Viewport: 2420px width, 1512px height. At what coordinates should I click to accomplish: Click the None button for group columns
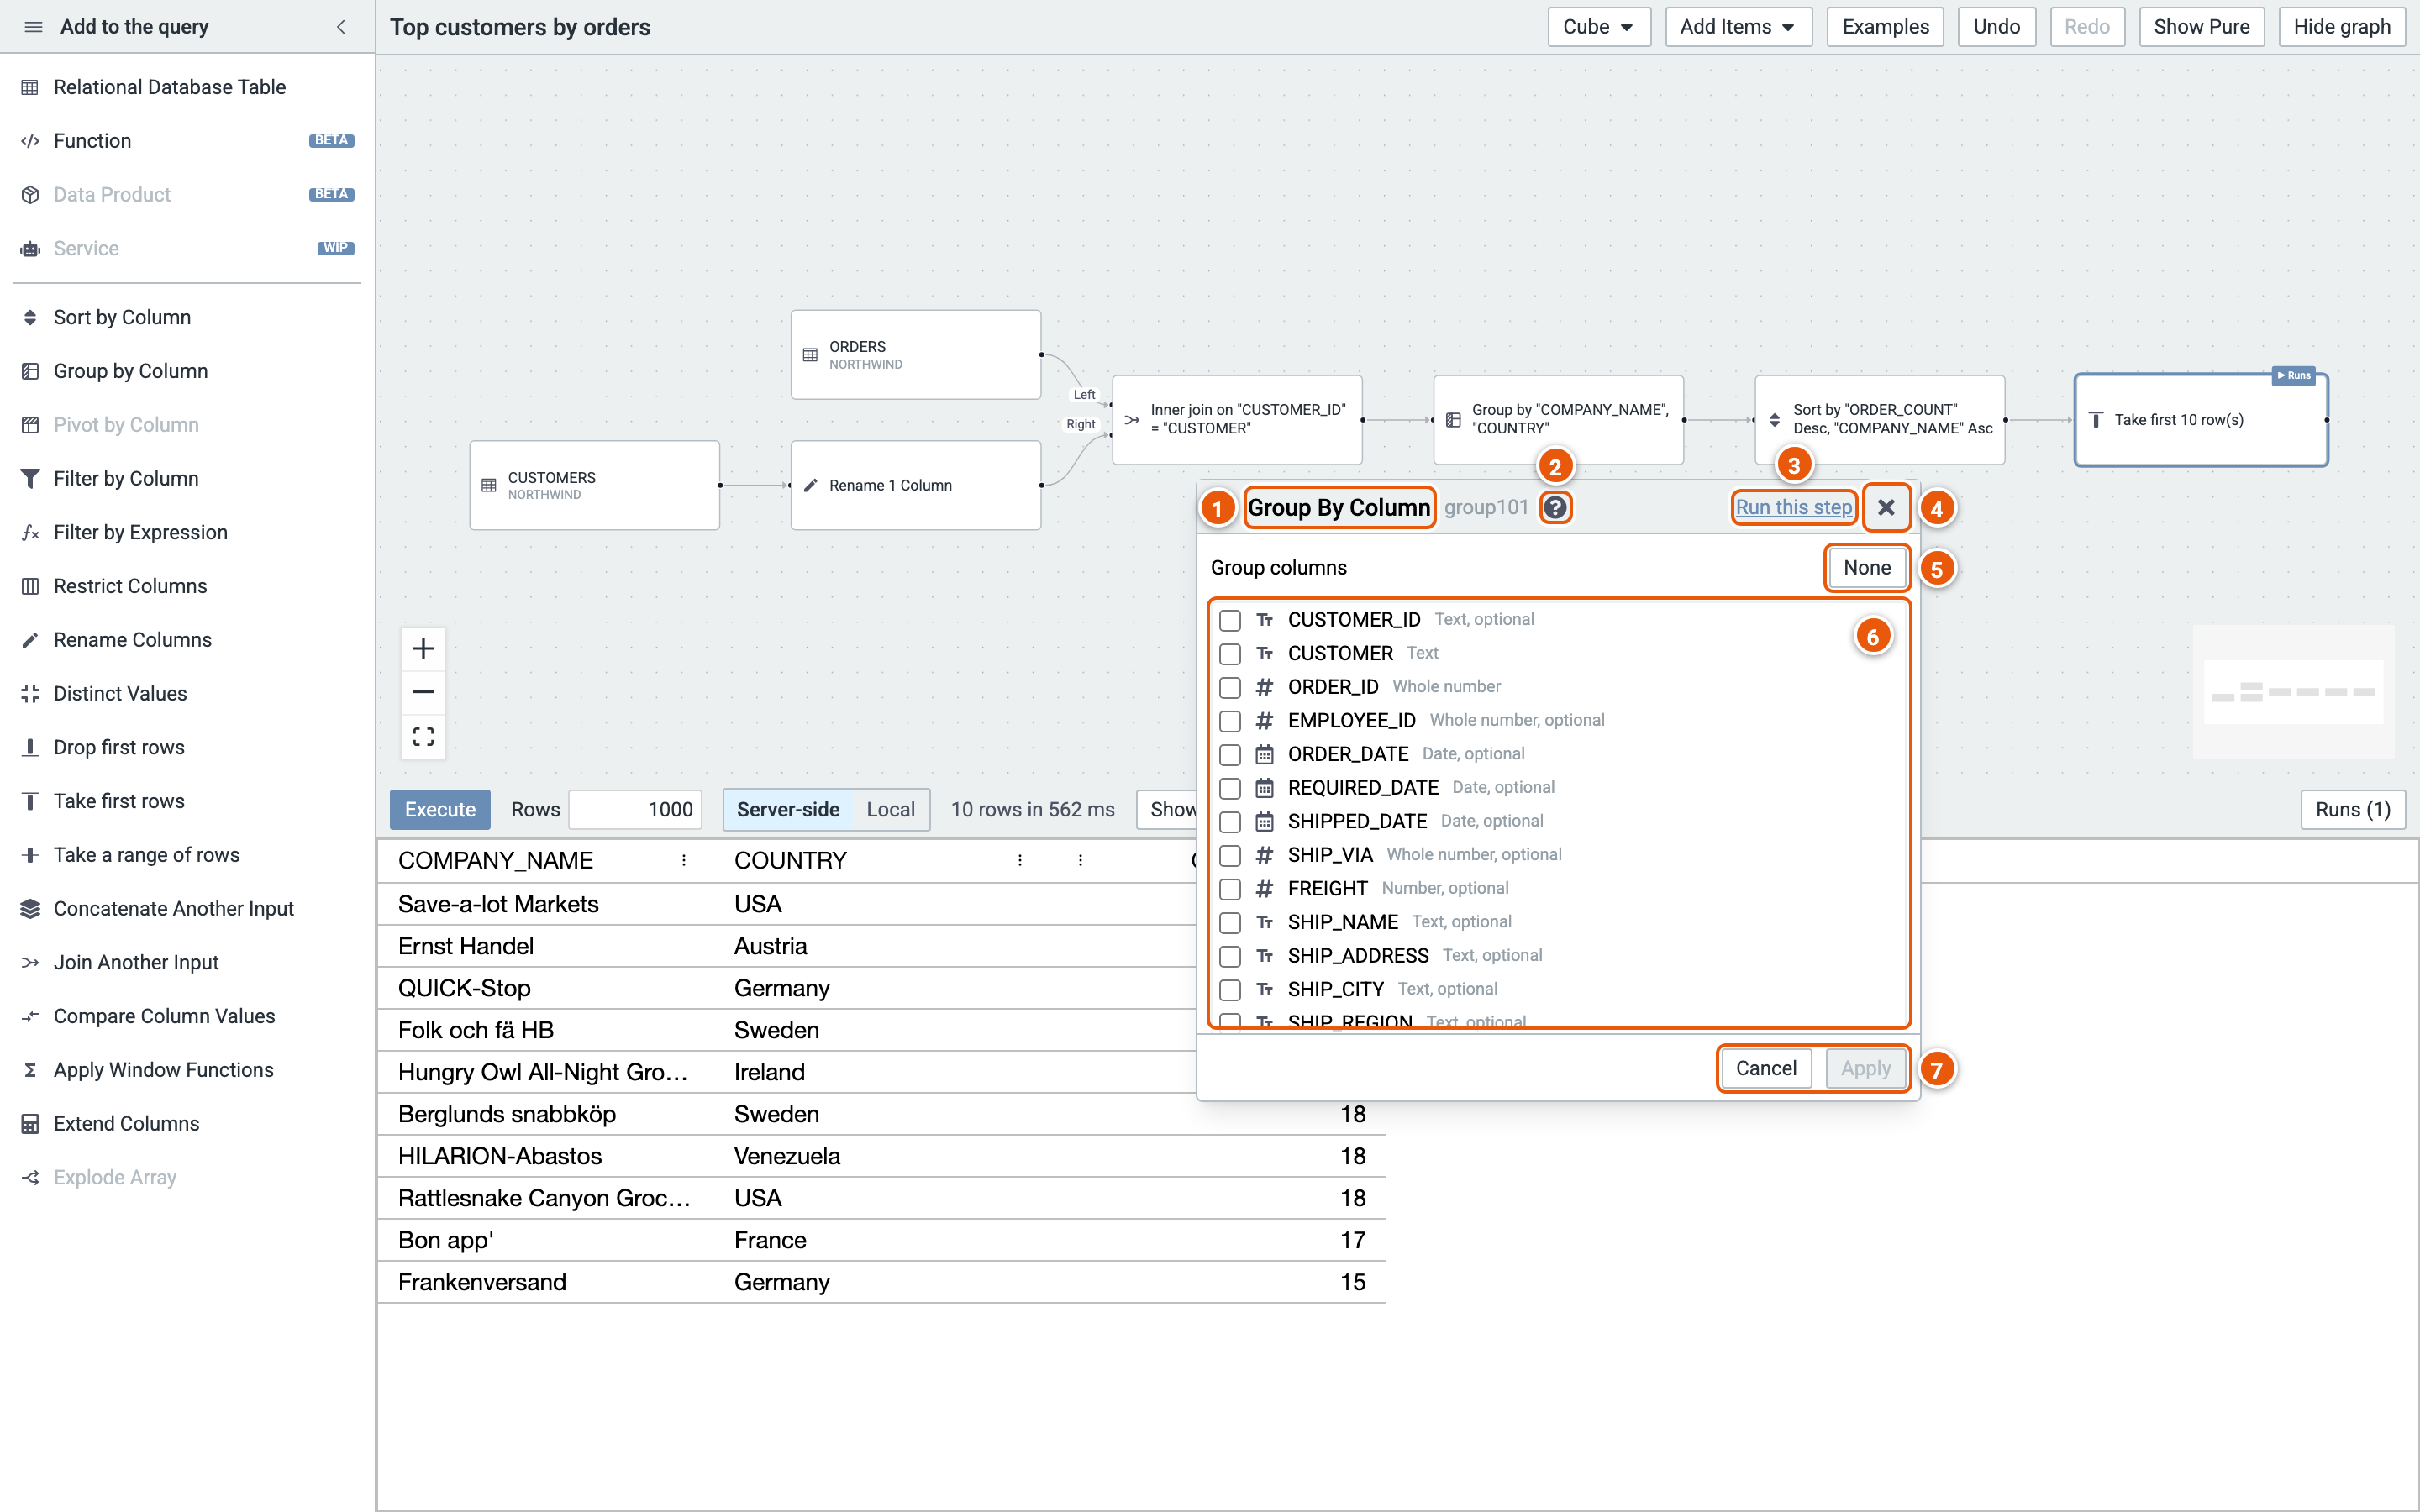(x=1866, y=567)
